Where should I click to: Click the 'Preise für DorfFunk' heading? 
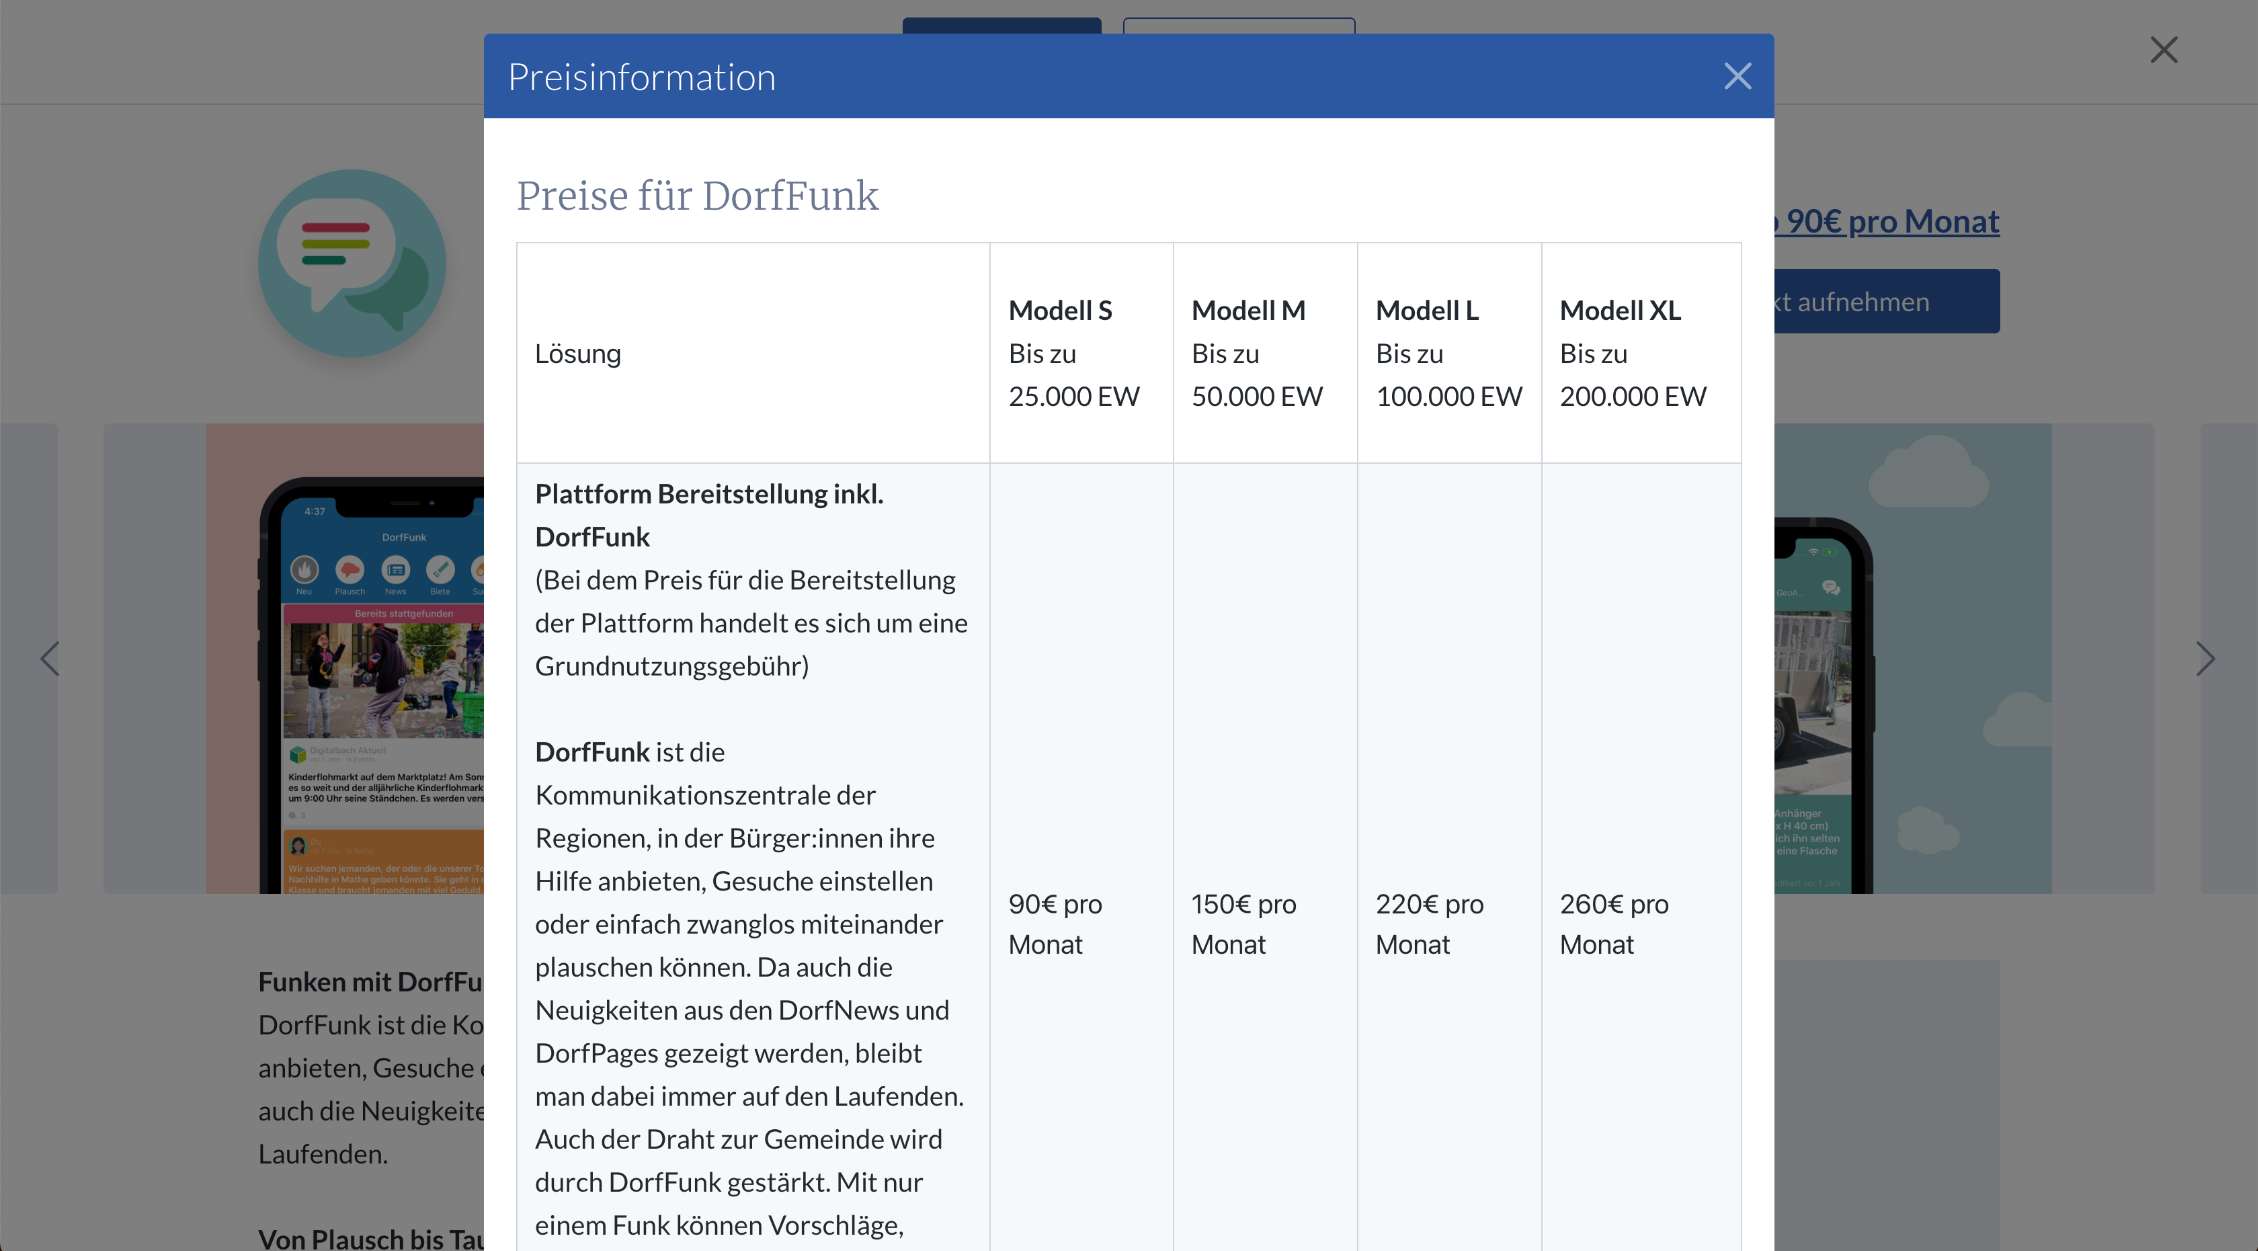click(x=697, y=196)
